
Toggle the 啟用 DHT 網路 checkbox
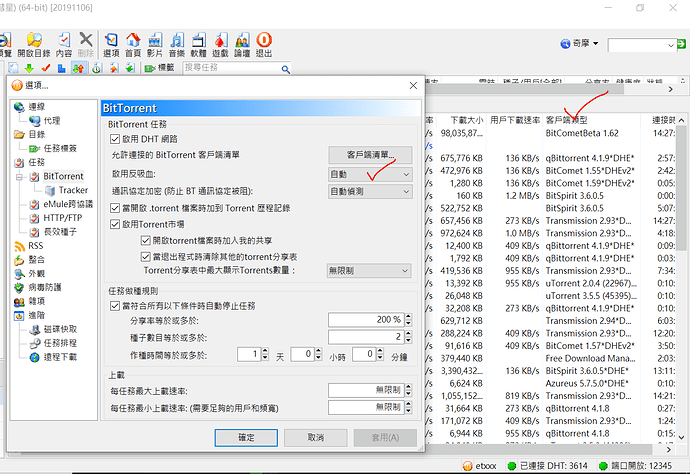(x=115, y=139)
